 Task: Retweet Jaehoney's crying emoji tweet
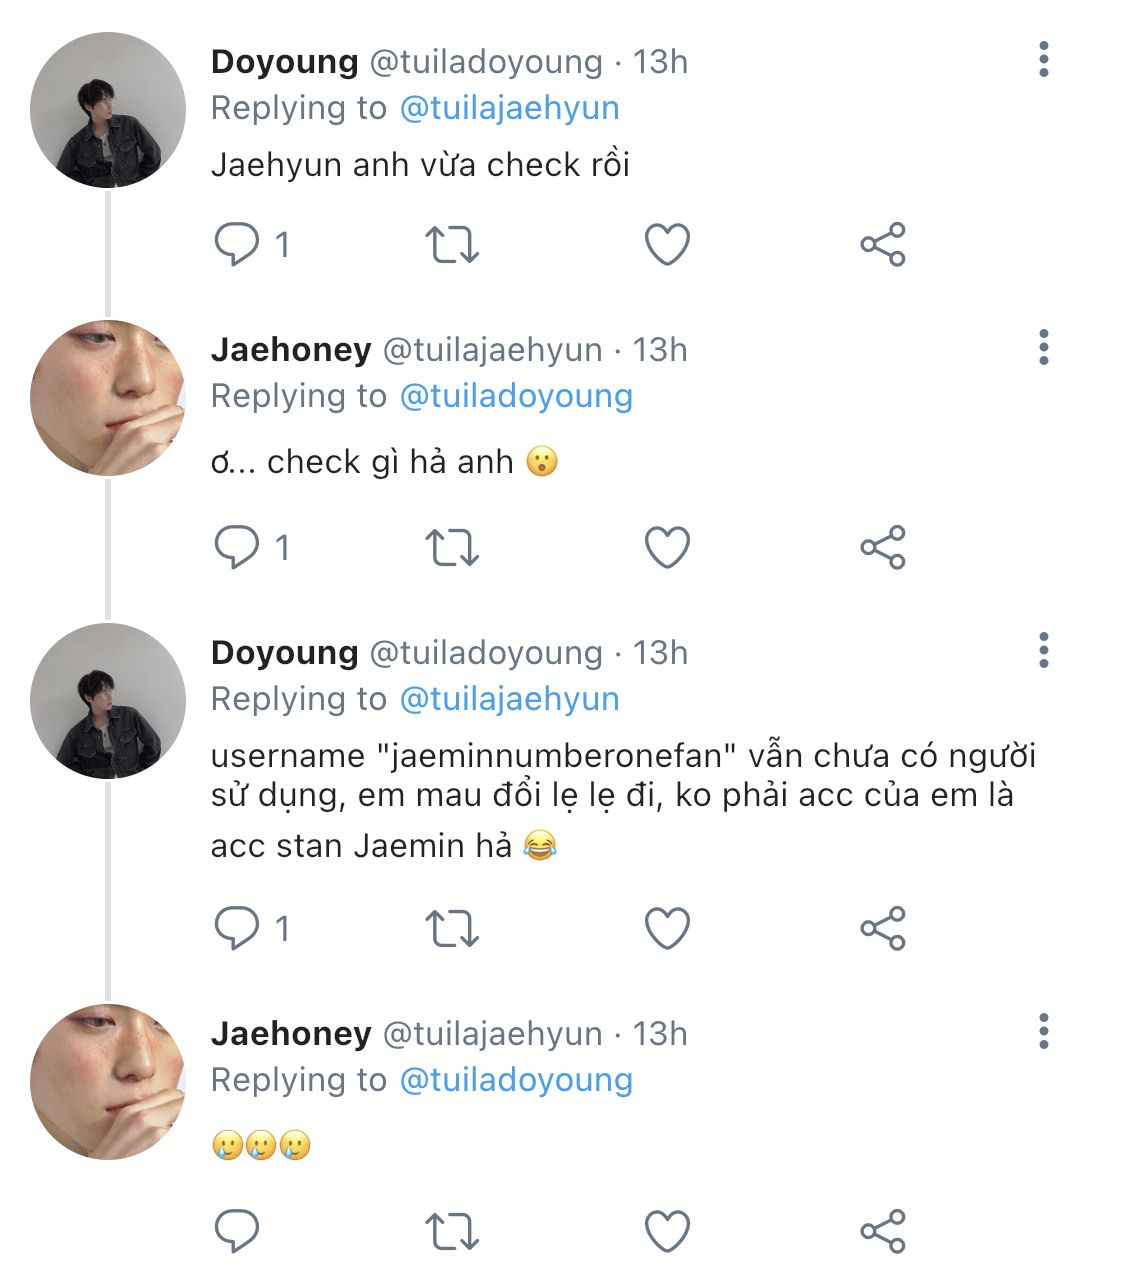(452, 1231)
